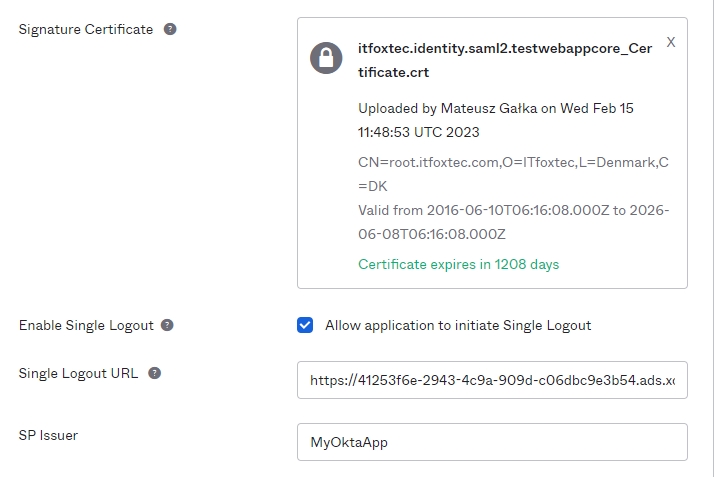Click the Single Logout URL help icon
This screenshot has width=714, height=477.
coord(155,373)
